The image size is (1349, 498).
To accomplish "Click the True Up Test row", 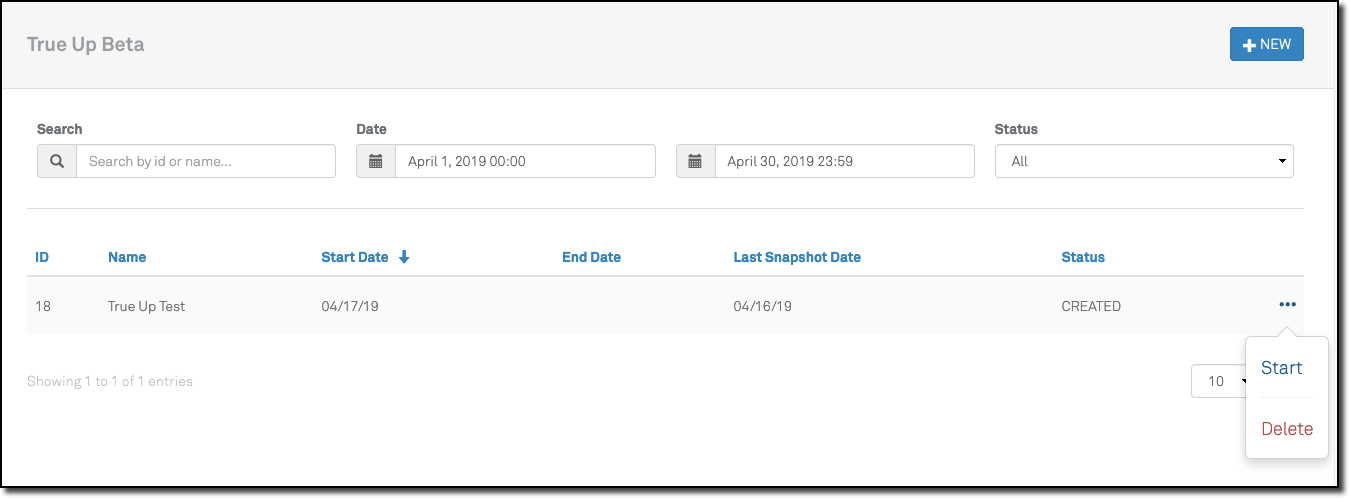I will 146,306.
